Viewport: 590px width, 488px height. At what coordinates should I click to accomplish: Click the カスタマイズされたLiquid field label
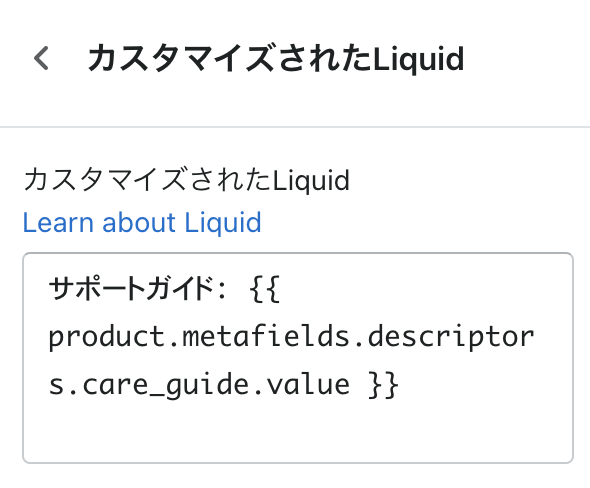click(187, 179)
